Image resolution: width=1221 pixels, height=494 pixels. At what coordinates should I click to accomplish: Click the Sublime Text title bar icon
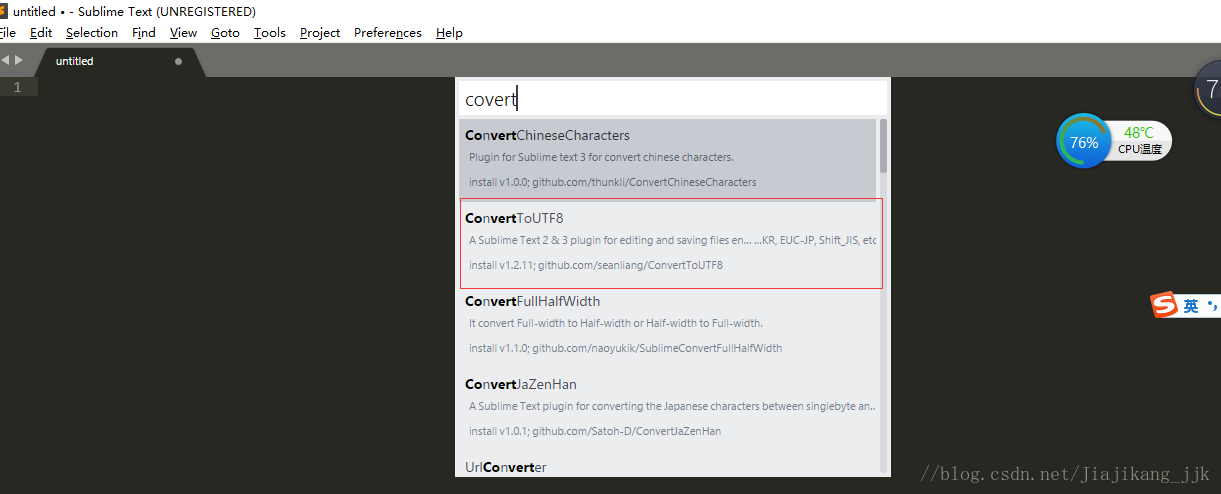point(3,11)
